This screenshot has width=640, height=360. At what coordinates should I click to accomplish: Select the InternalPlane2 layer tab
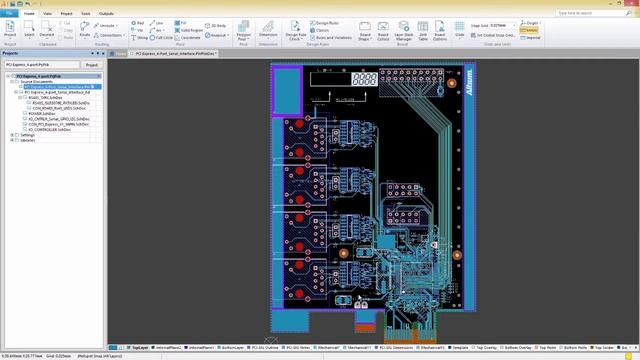coord(167,348)
